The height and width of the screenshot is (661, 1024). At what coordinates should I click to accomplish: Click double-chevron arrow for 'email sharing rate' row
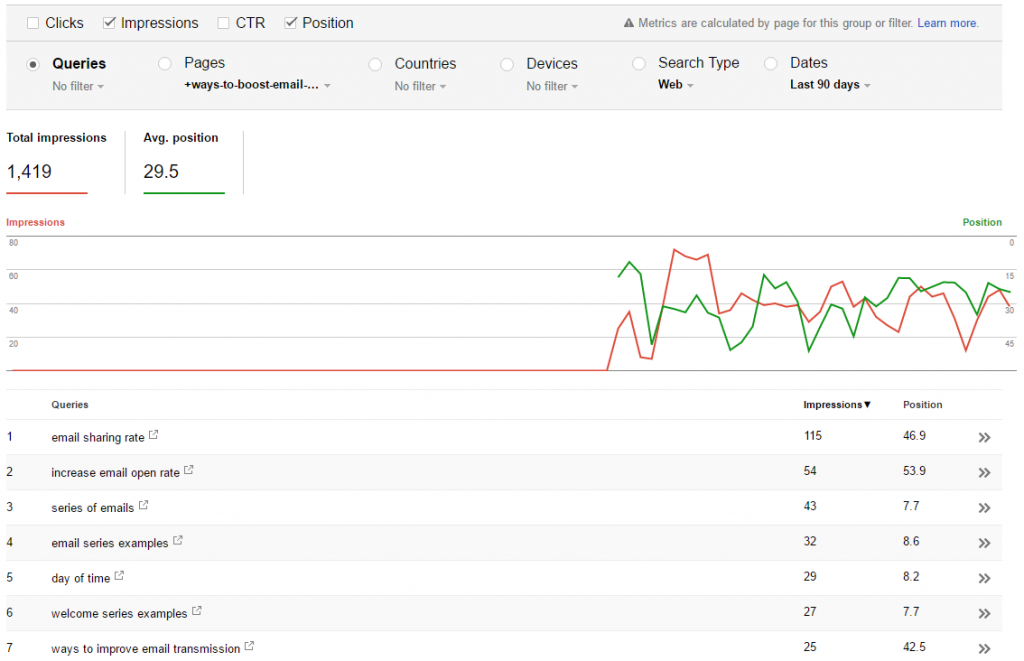[984, 438]
